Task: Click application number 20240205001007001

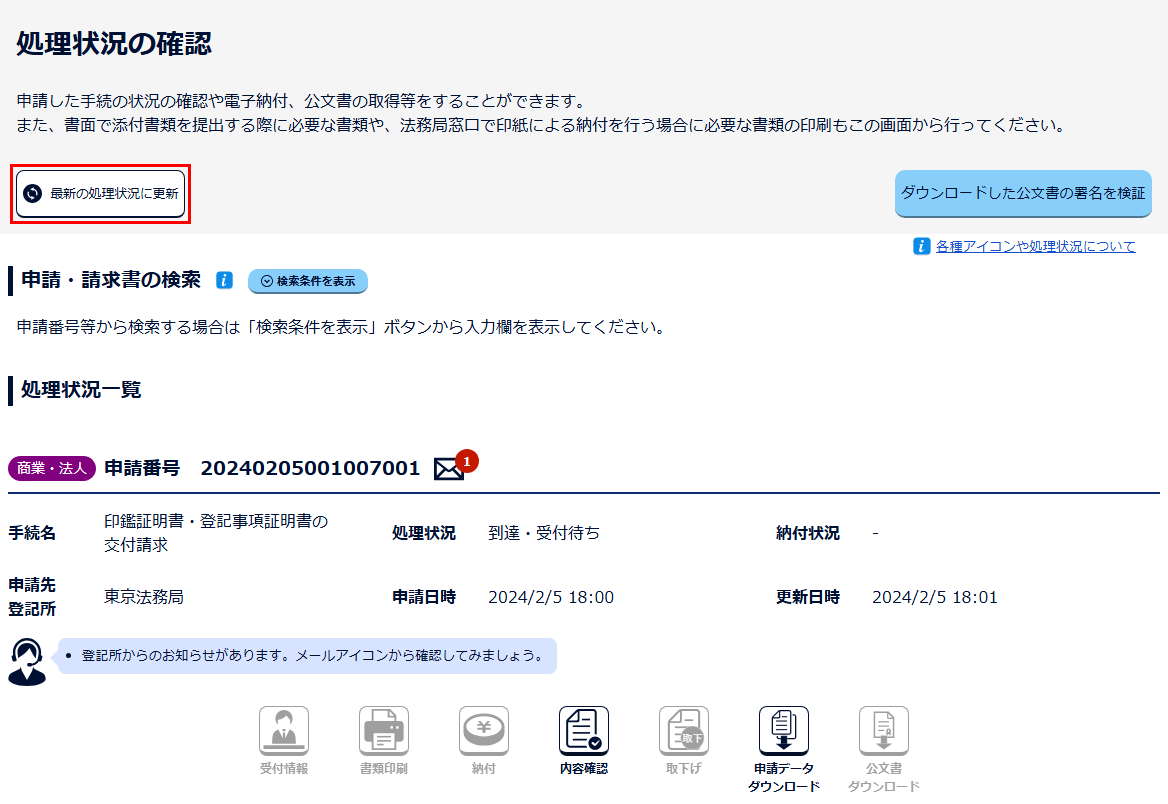Action: (x=310, y=468)
